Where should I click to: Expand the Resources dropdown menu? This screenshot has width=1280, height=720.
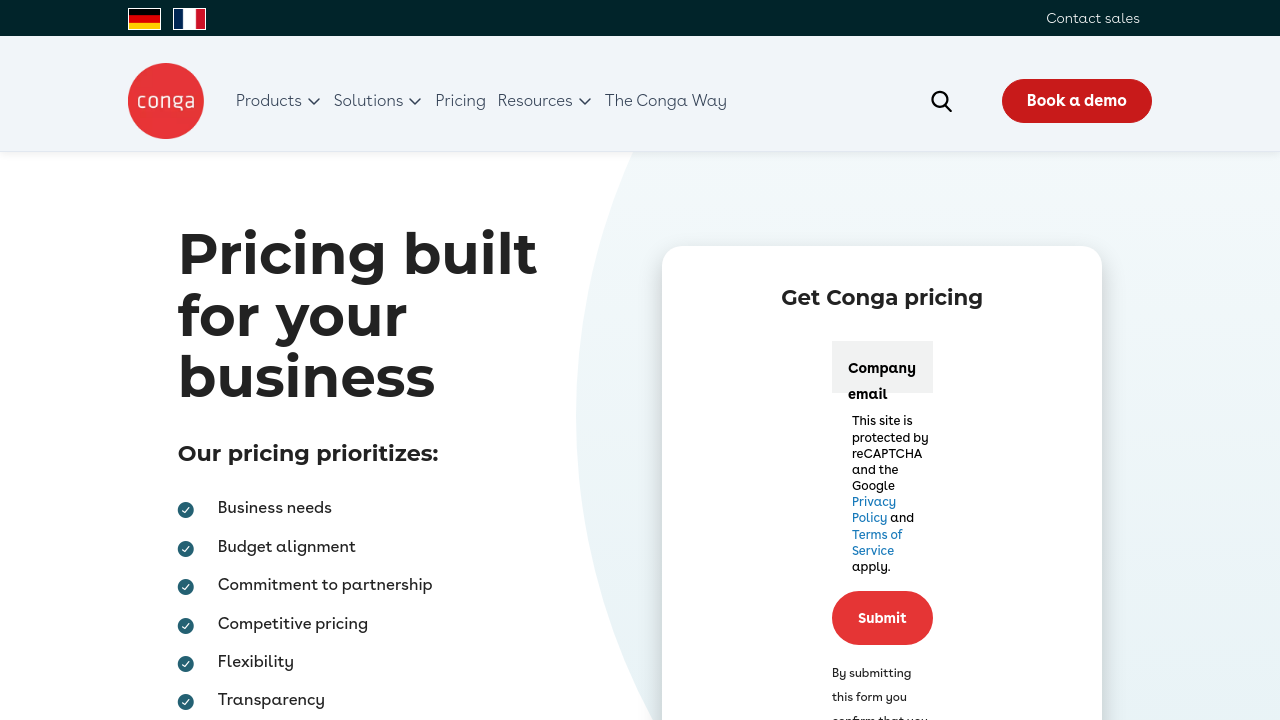pyautogui.click(x=544, y=101)
